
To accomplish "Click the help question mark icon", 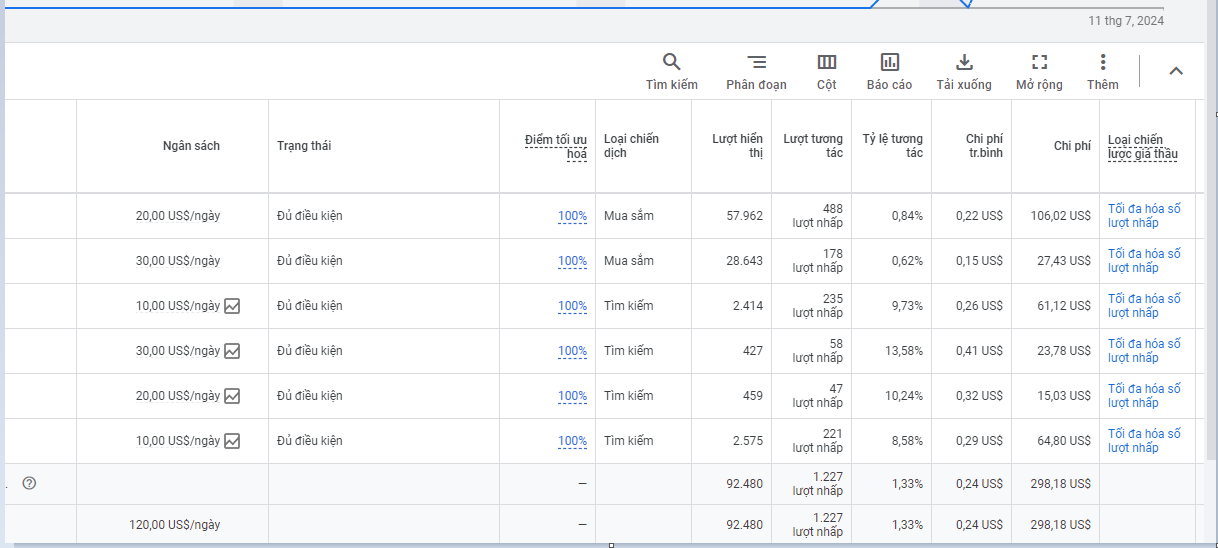I will pos(29,484).
